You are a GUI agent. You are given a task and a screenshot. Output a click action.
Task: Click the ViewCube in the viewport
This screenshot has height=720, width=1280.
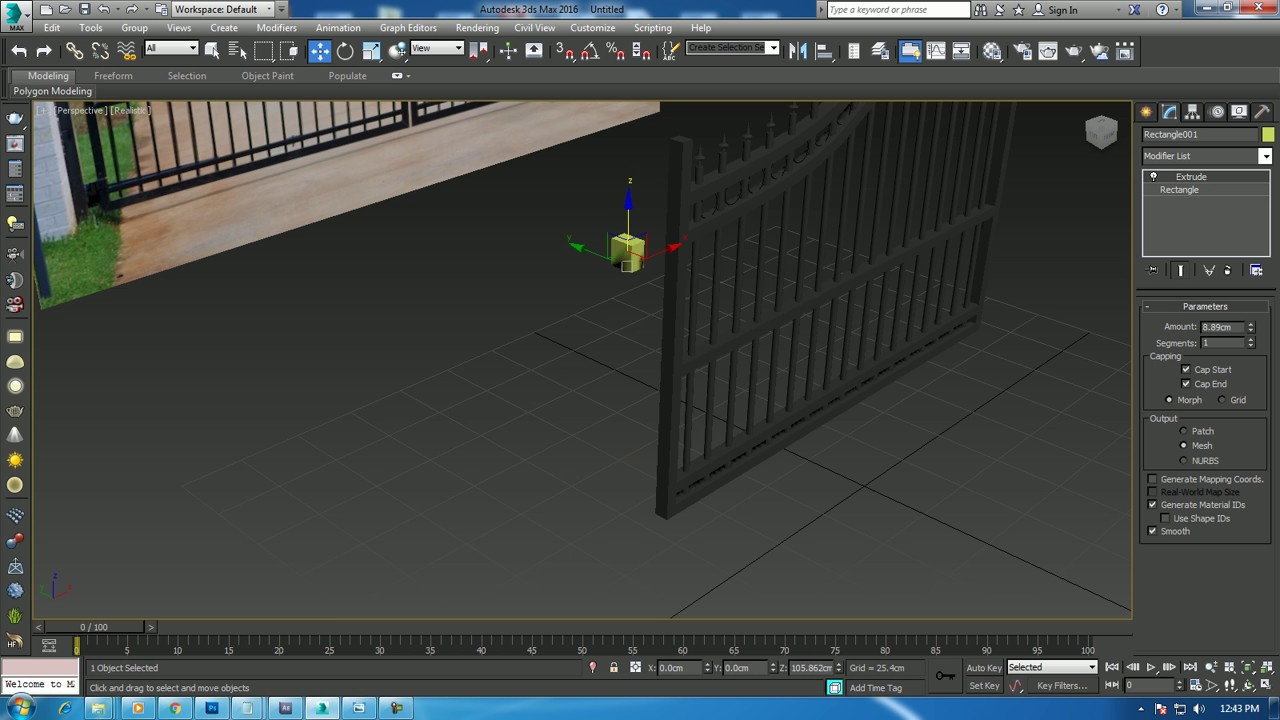(x=1101, y=132)
